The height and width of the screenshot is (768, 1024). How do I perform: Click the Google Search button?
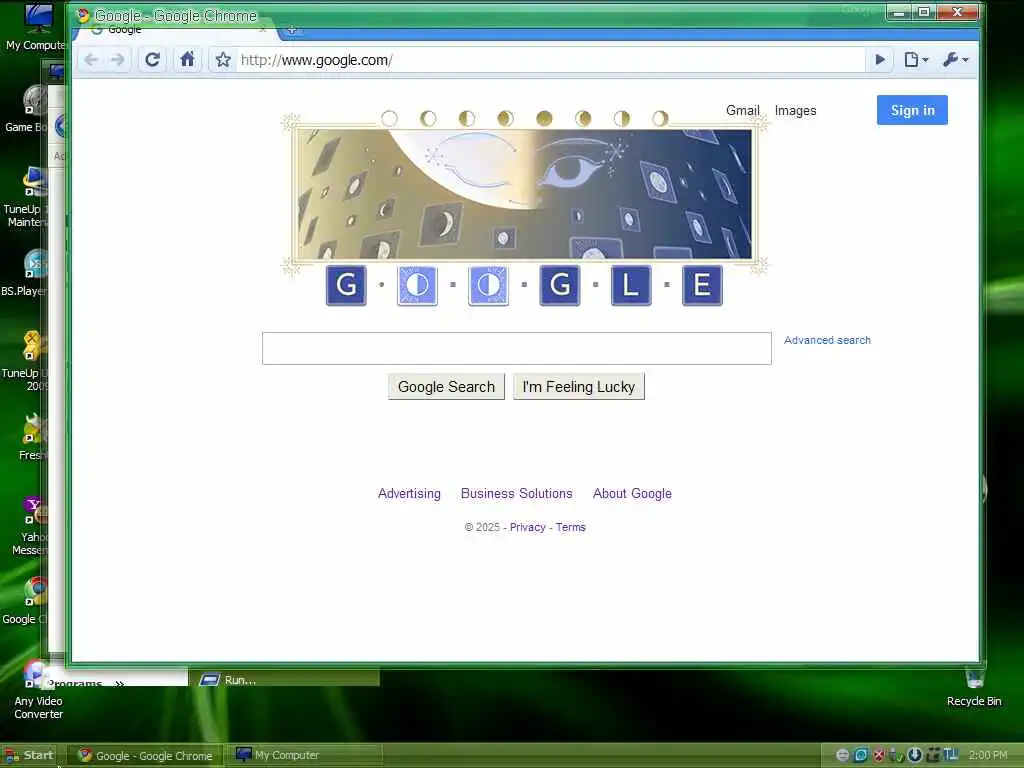point(446,387)
